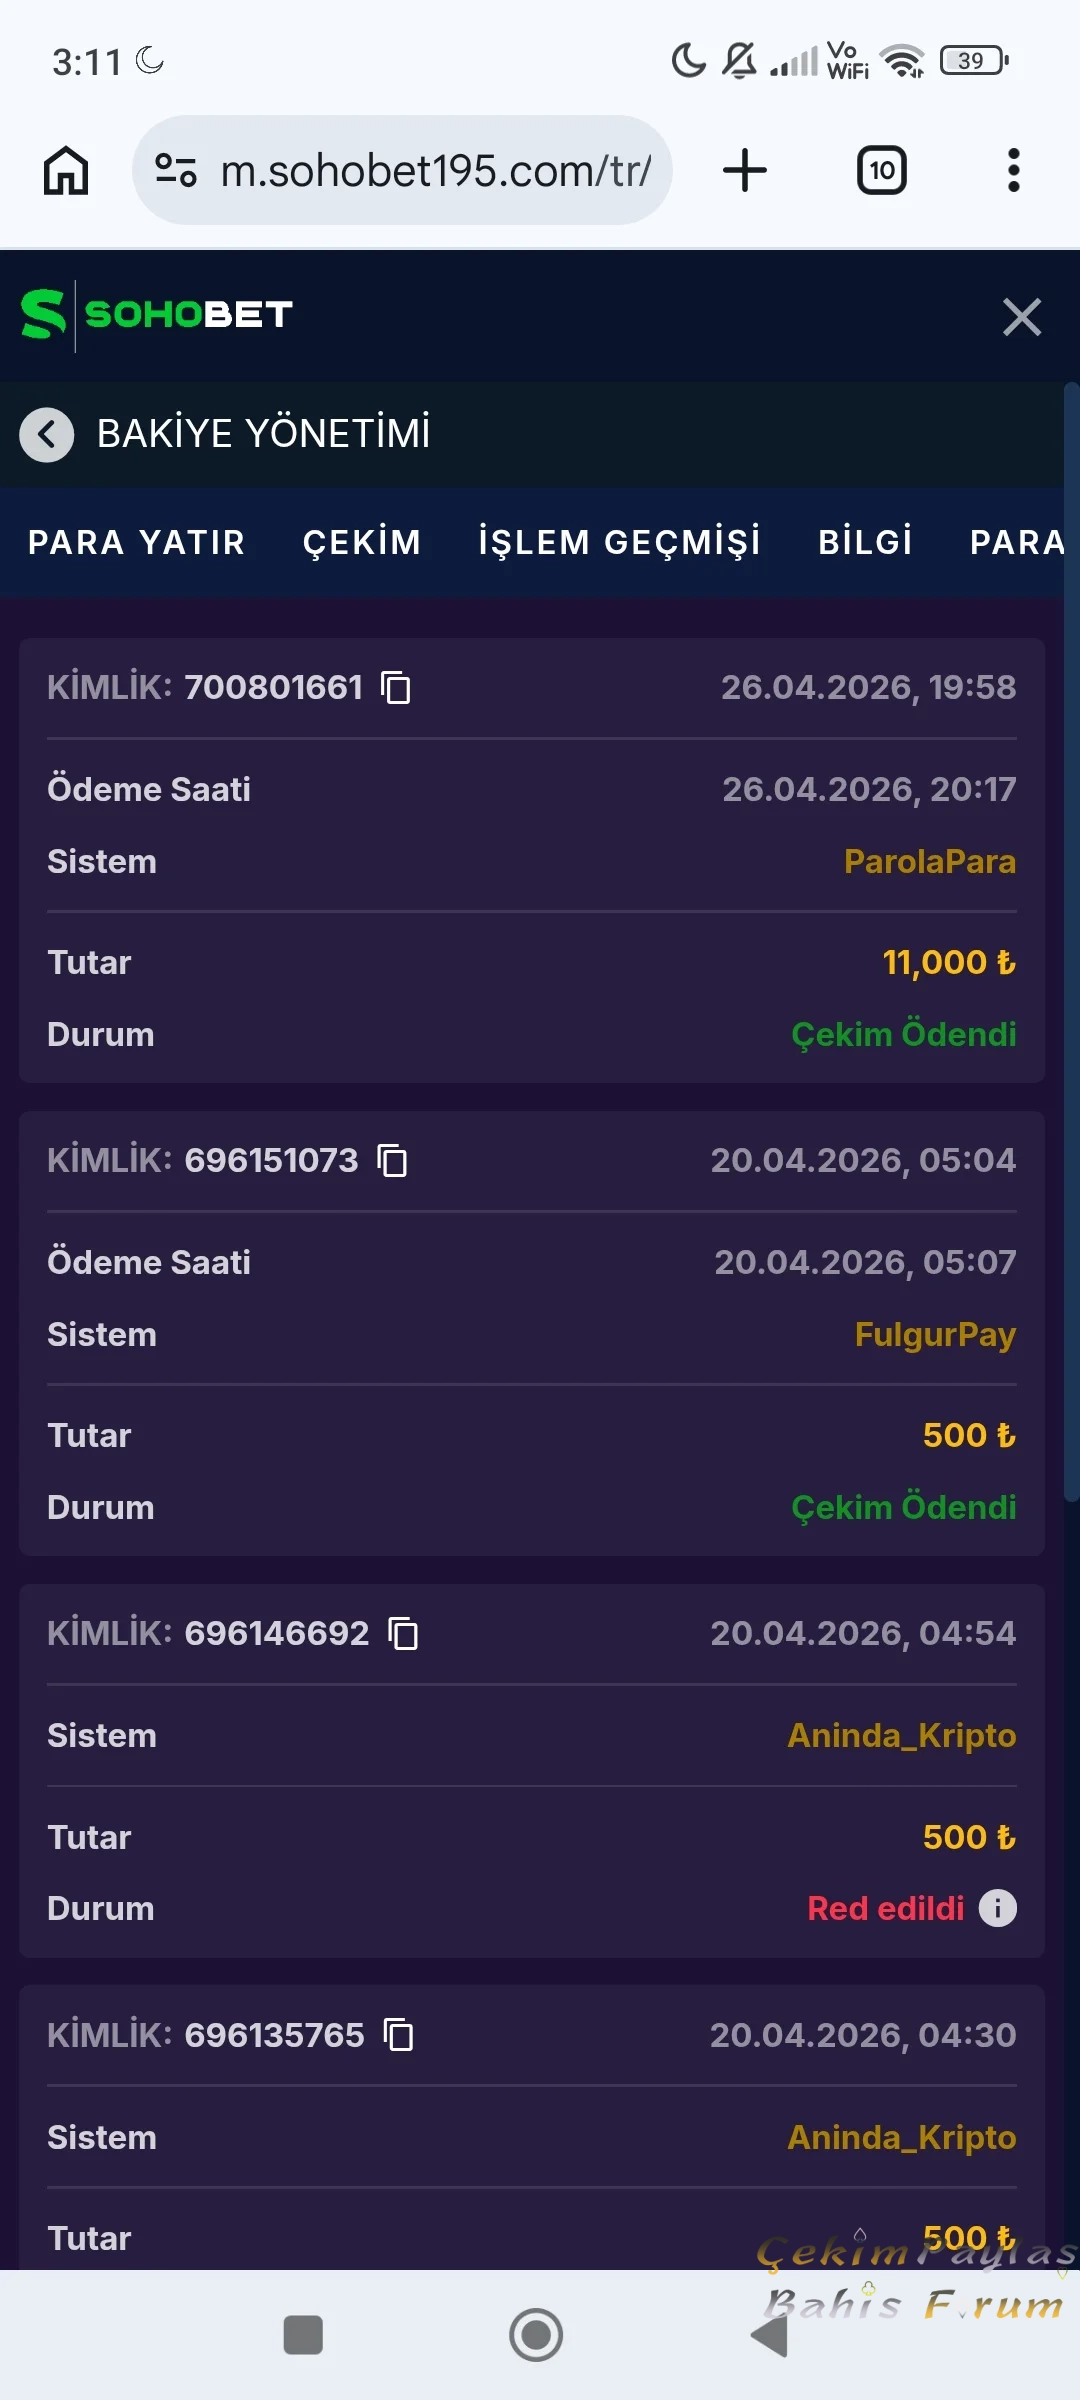
Task: Switch to the PARA YATIR tab
Action: pos(137,542)
